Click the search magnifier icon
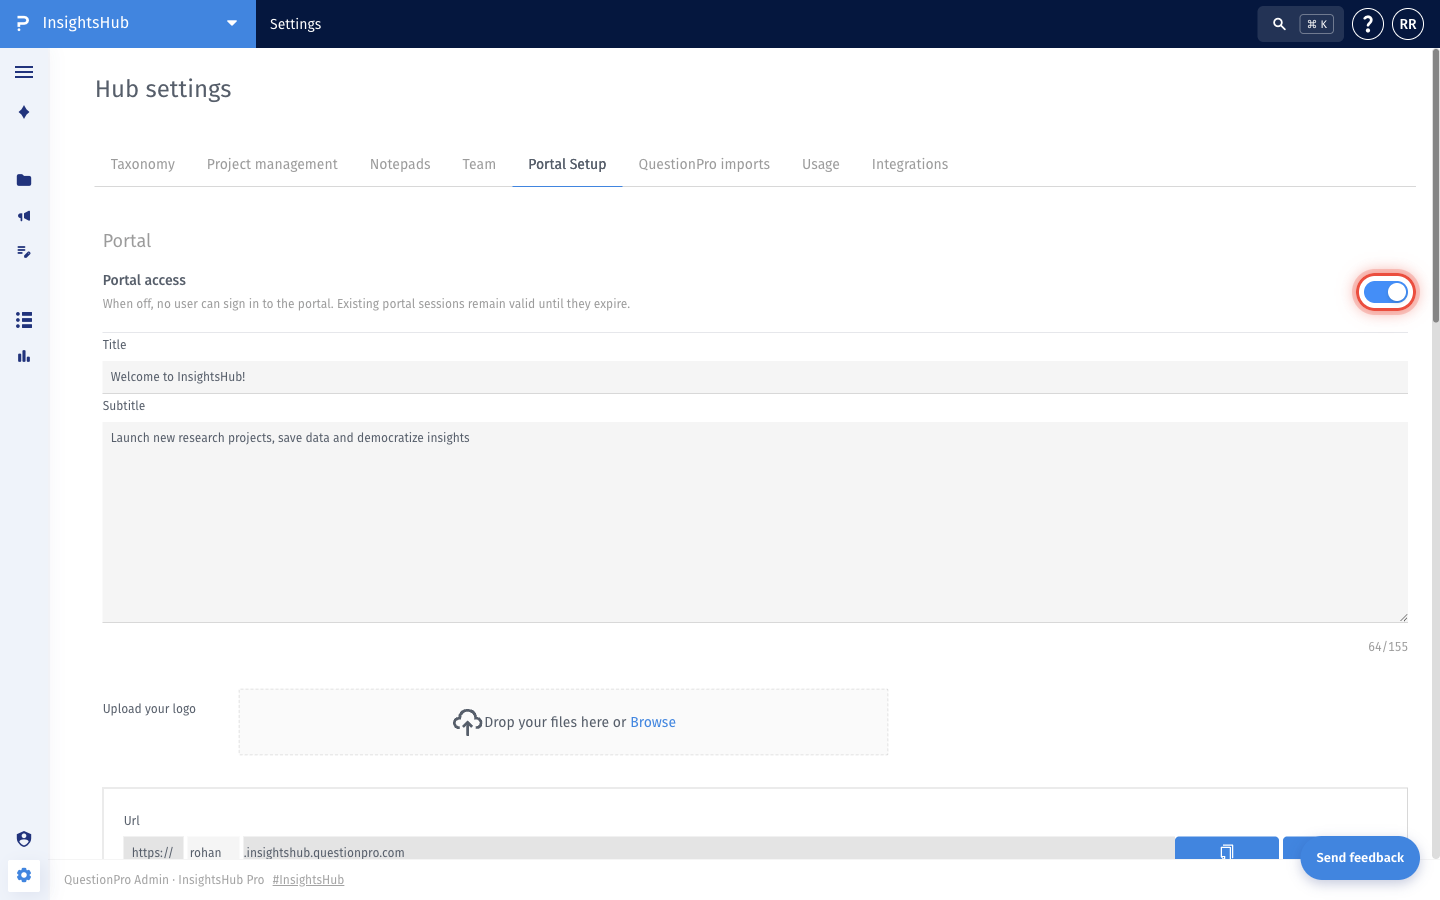The image size is (1440, 900). tap(1279, 24)
